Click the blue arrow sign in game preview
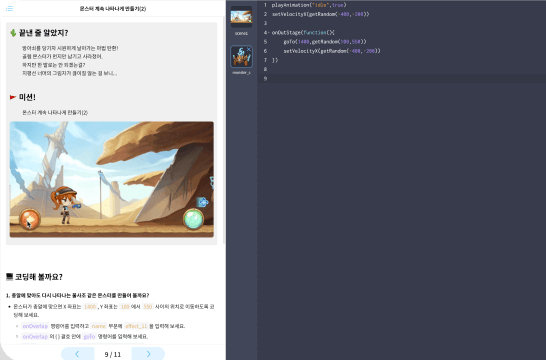 tap(203, 202)
